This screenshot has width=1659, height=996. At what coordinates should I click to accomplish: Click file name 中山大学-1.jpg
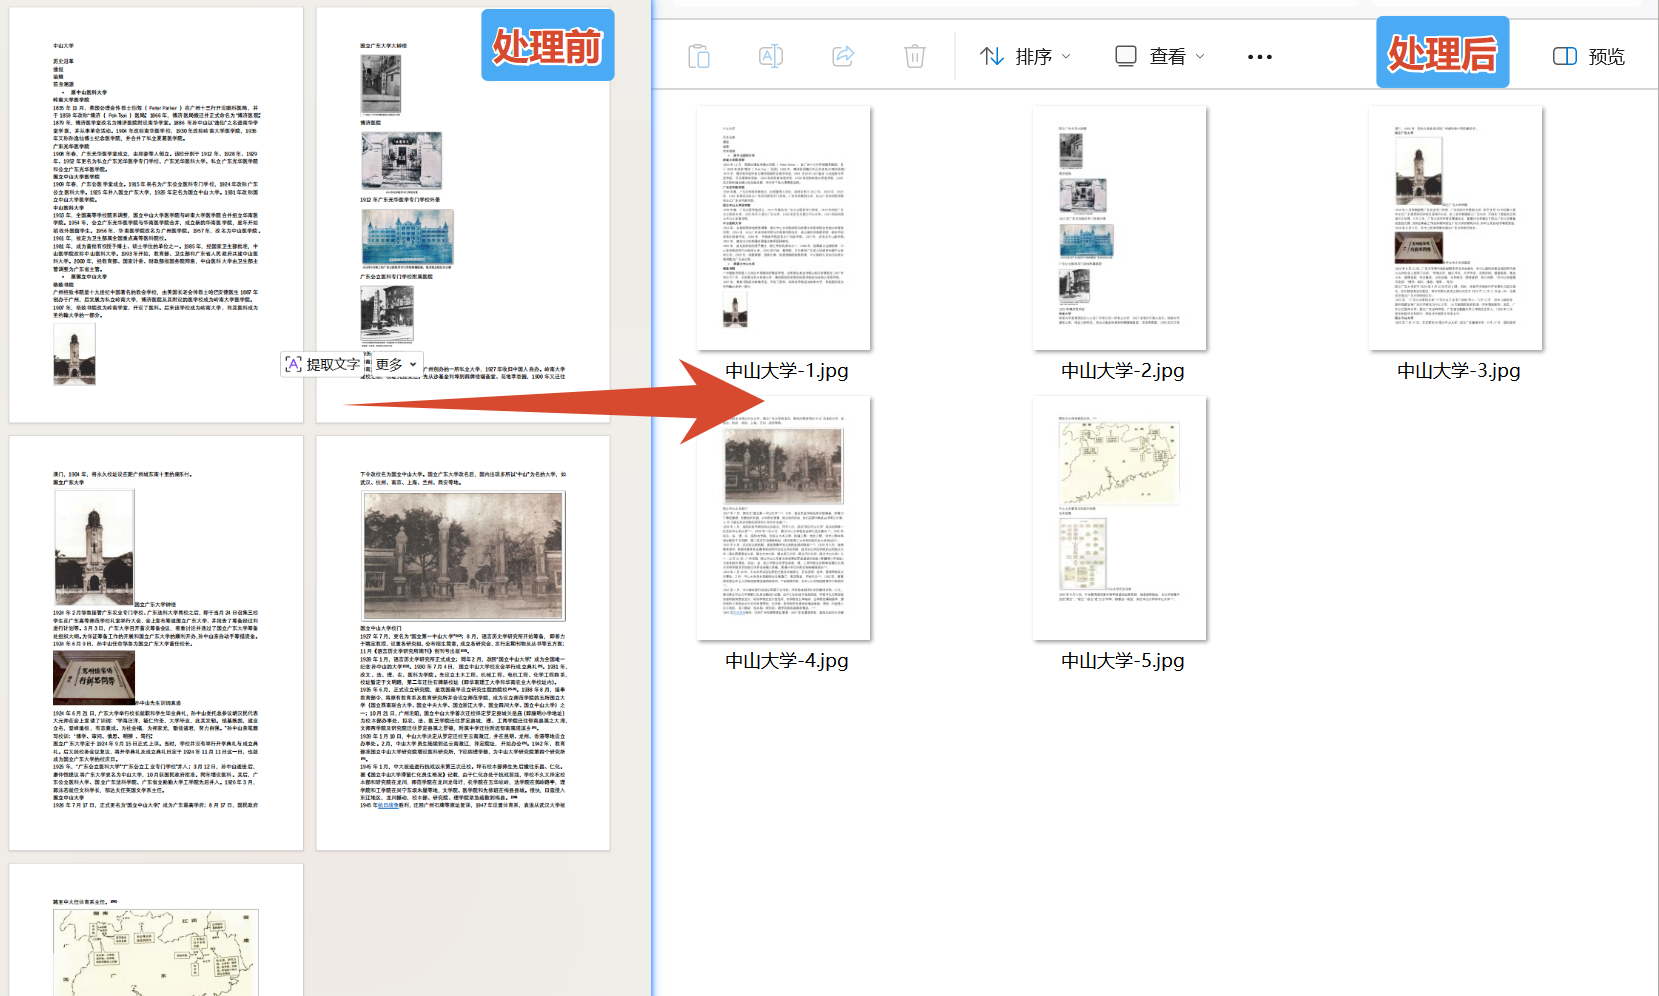[787, 371]
